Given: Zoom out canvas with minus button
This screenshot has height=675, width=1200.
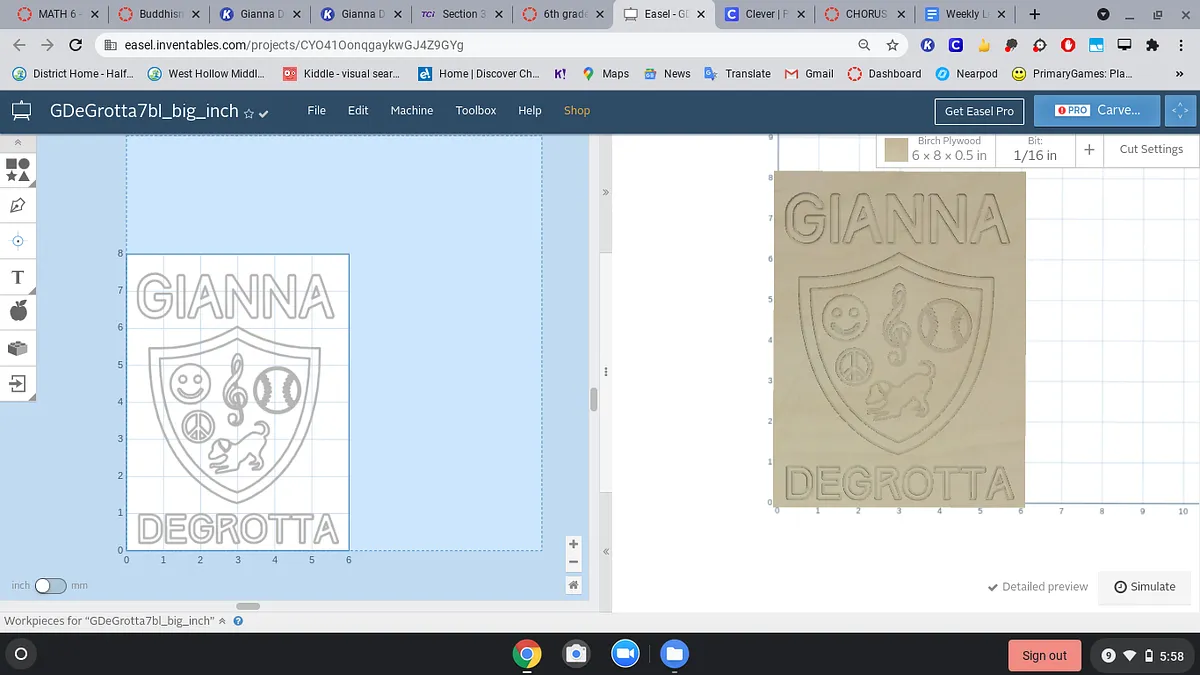Looking at the screenshot, I should click(573, 562).
